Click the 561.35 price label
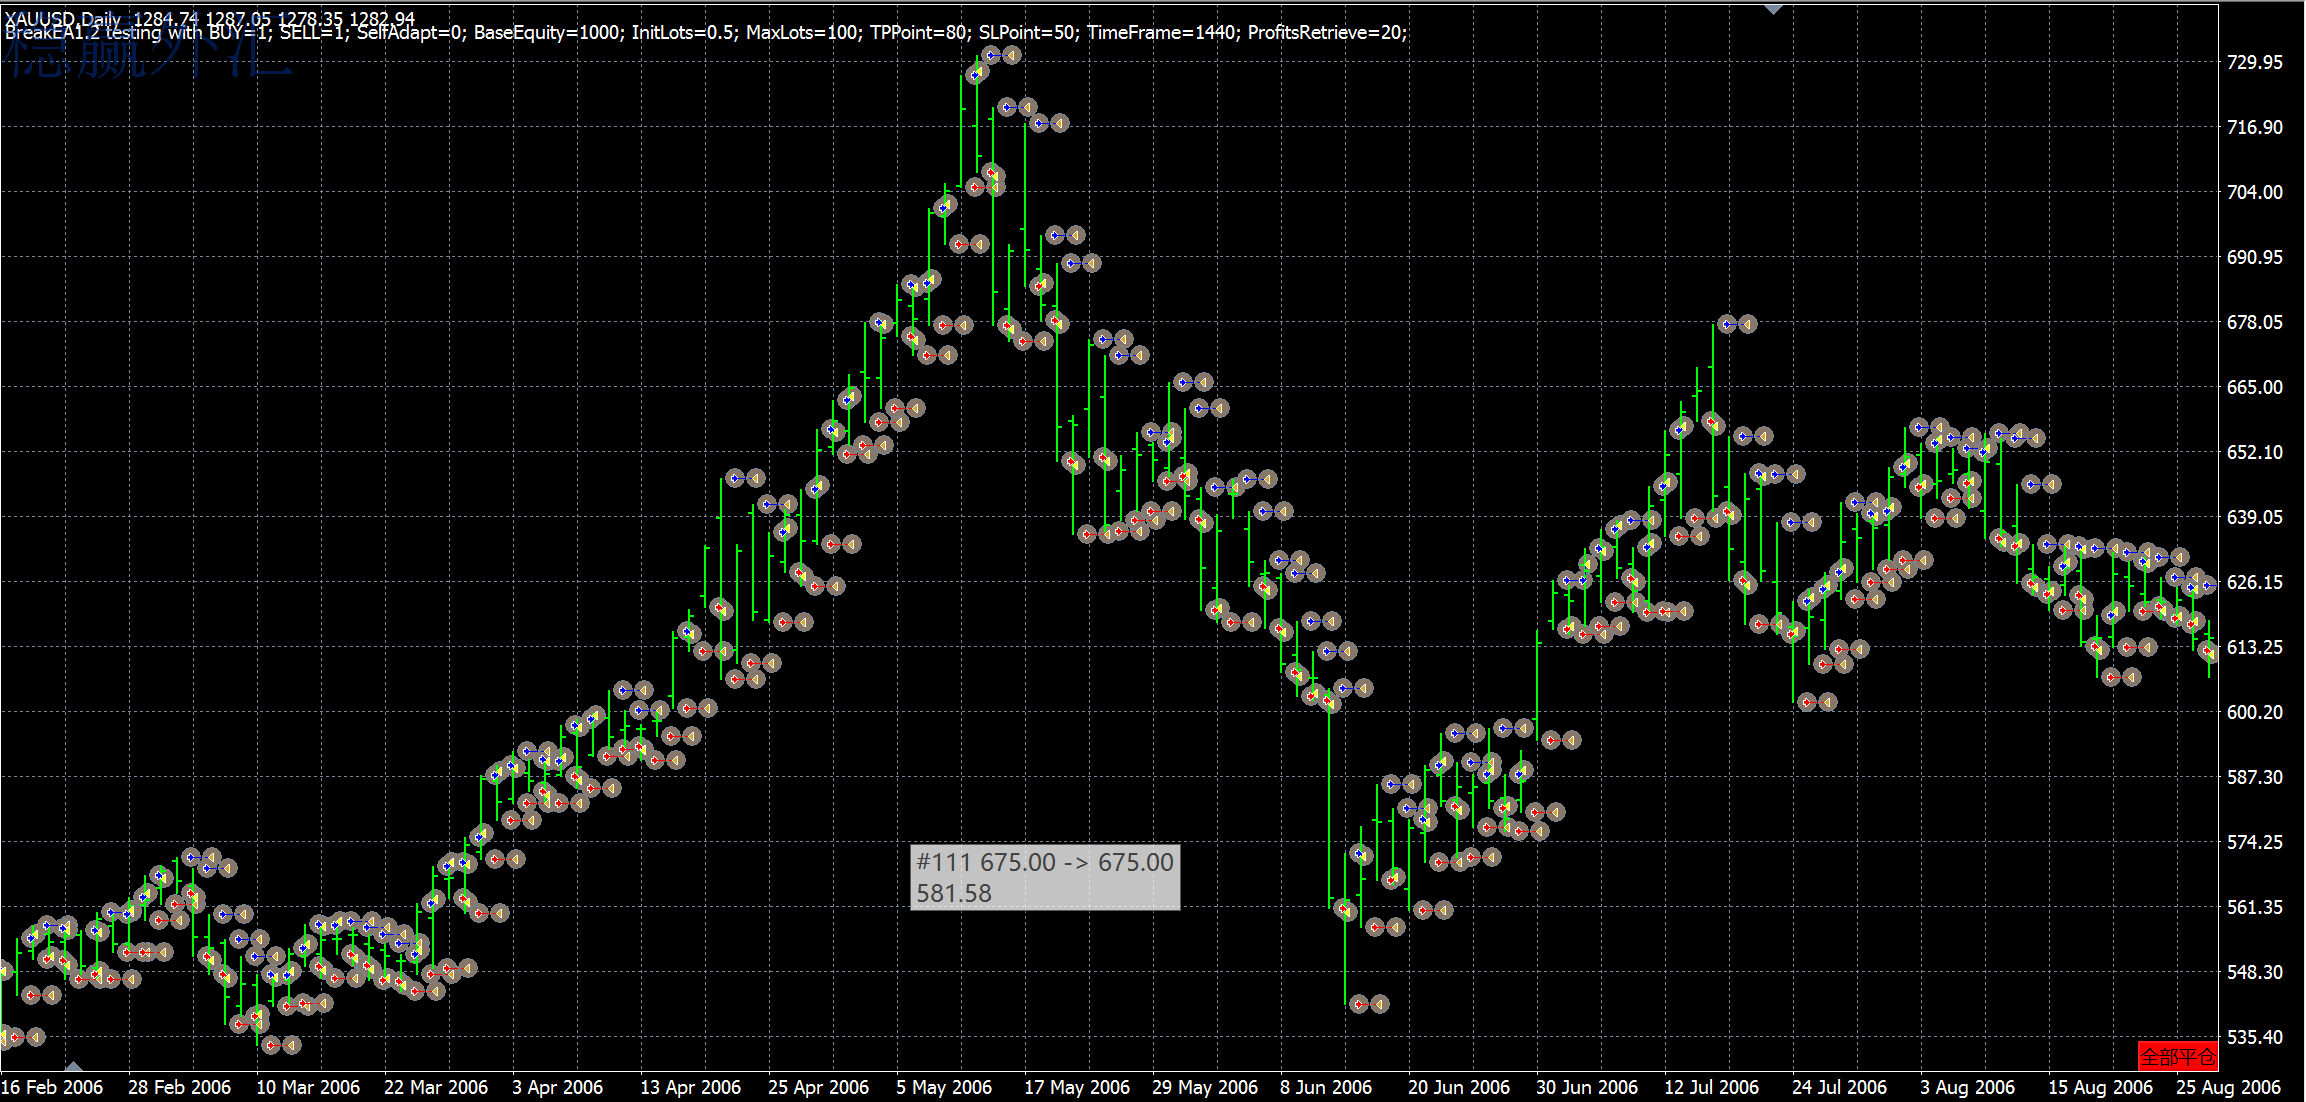Screen dimensions: 2306x1102 point(2255,907)
